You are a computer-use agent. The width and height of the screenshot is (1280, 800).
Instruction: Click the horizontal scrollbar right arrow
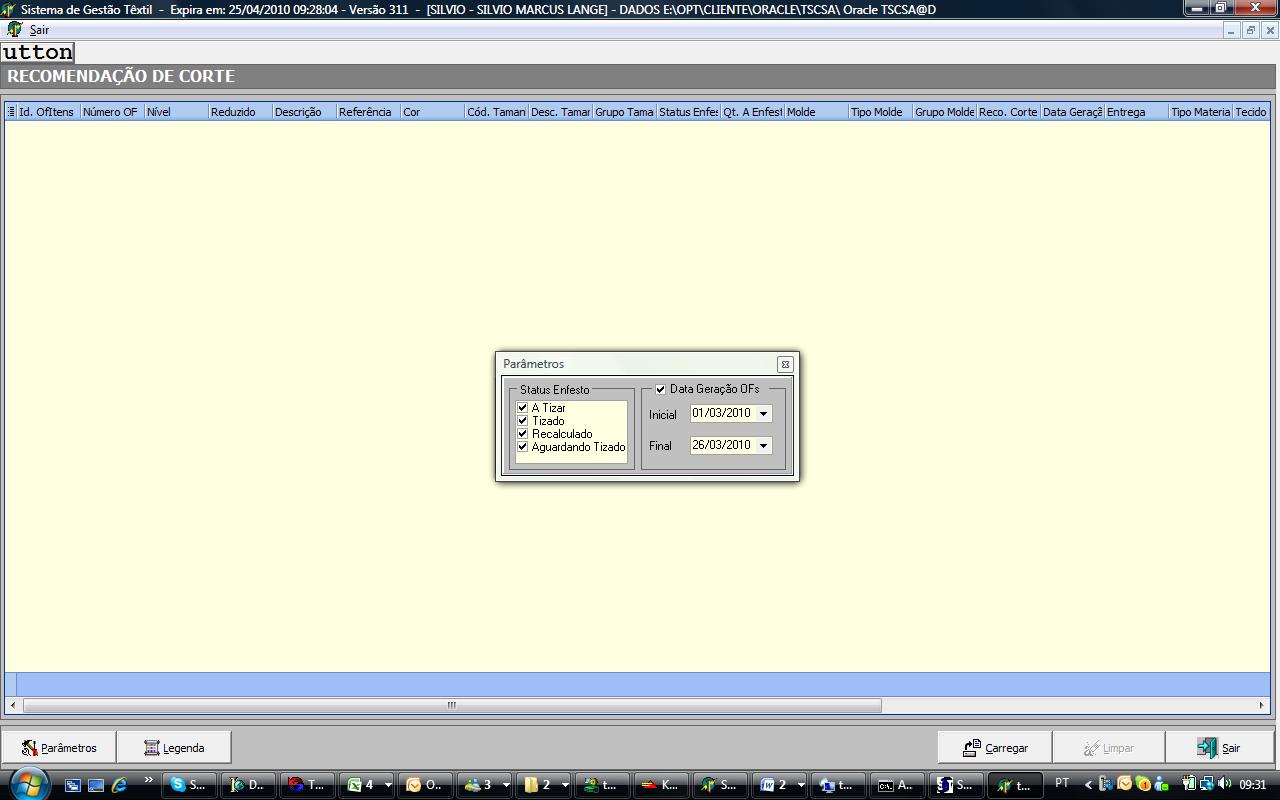(1261, 705)
